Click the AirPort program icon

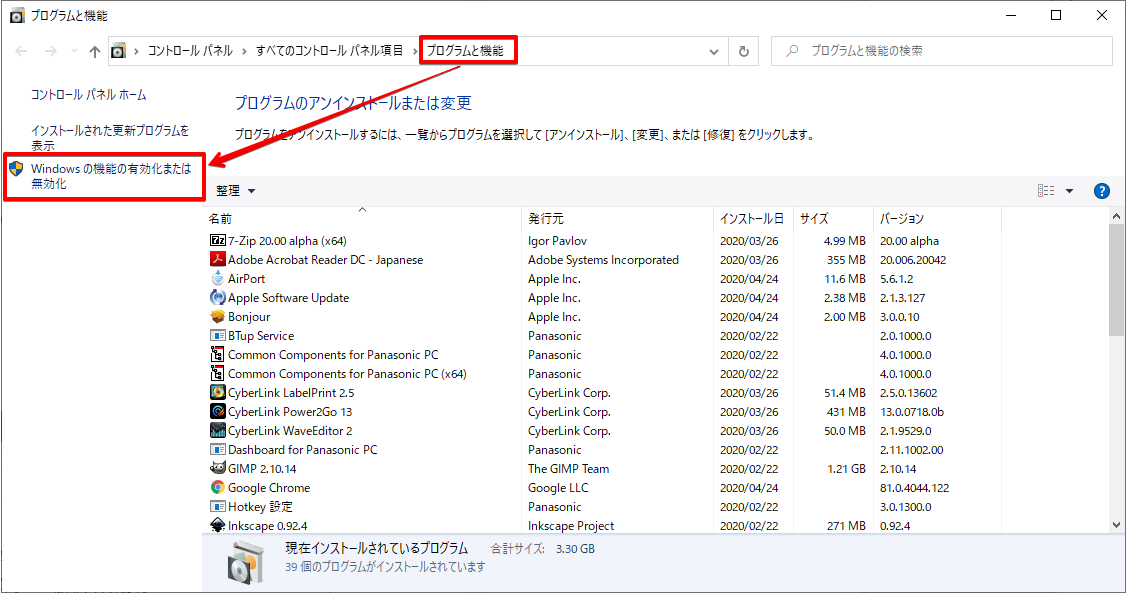pyautogui.click(x=218, y=279)
